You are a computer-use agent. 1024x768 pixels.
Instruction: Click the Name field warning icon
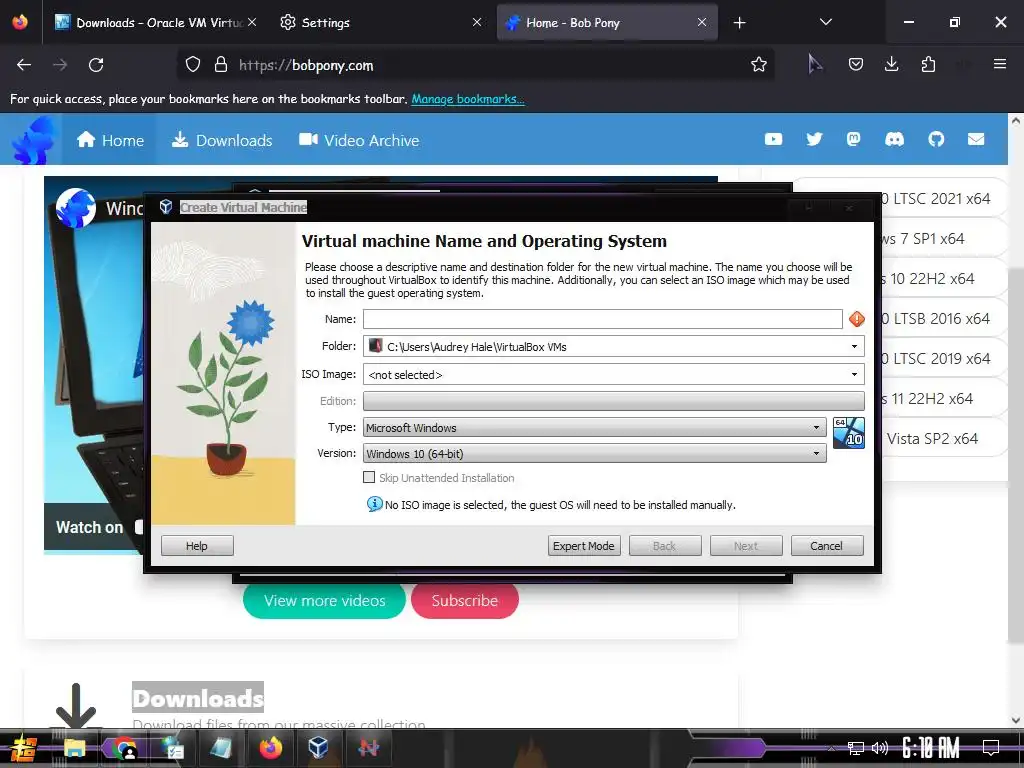coord(857,319)
